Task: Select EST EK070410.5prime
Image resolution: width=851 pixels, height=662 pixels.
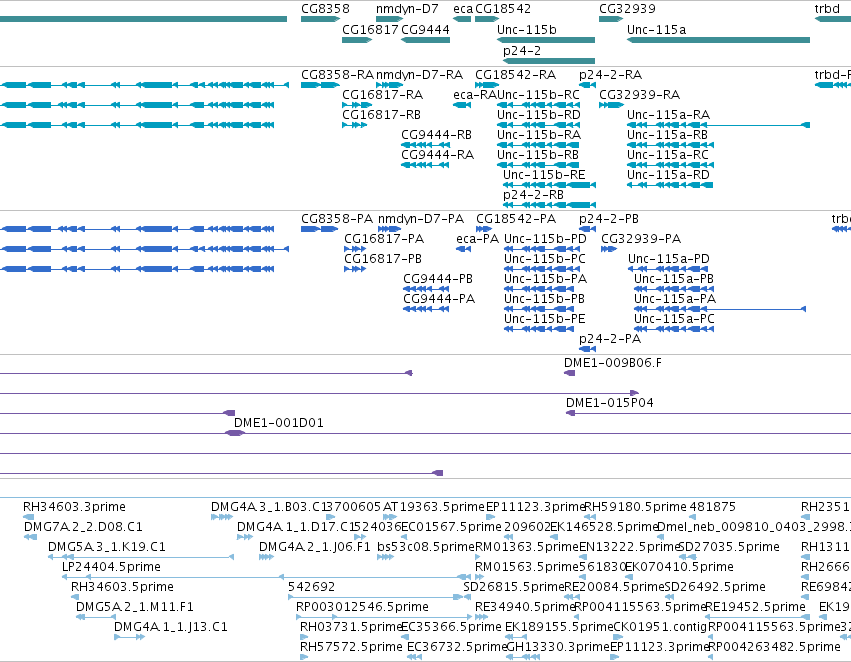Action: tap(679, 567)
